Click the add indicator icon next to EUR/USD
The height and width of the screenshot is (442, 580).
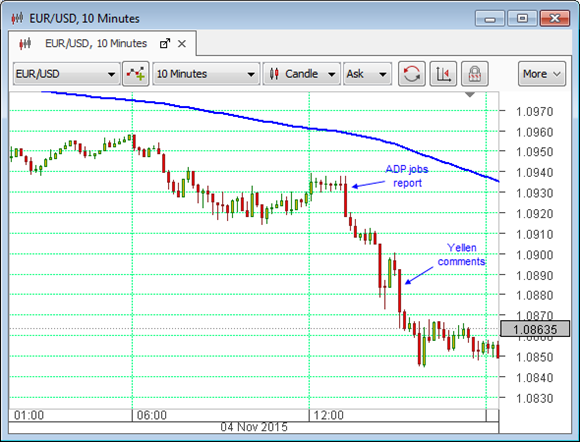click(136, 74)
